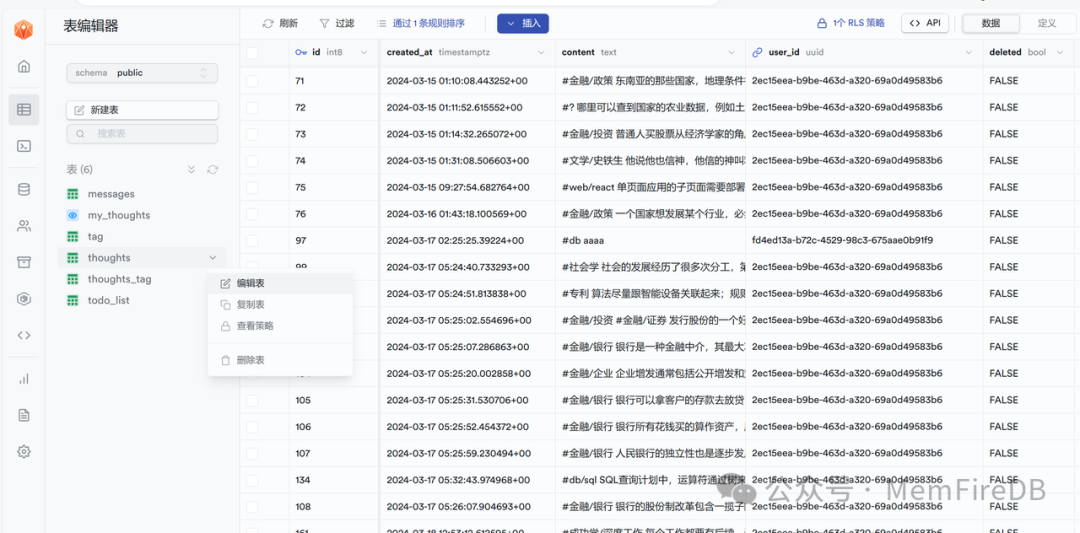
Task: Click the 过滤 filter button
Action: [337, 23]
